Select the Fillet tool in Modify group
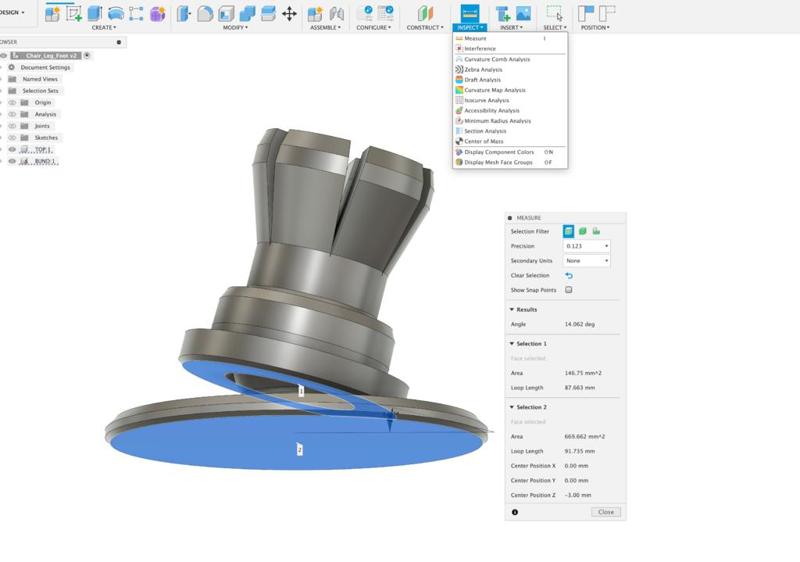The image size is (800, 562). (205, 14)
